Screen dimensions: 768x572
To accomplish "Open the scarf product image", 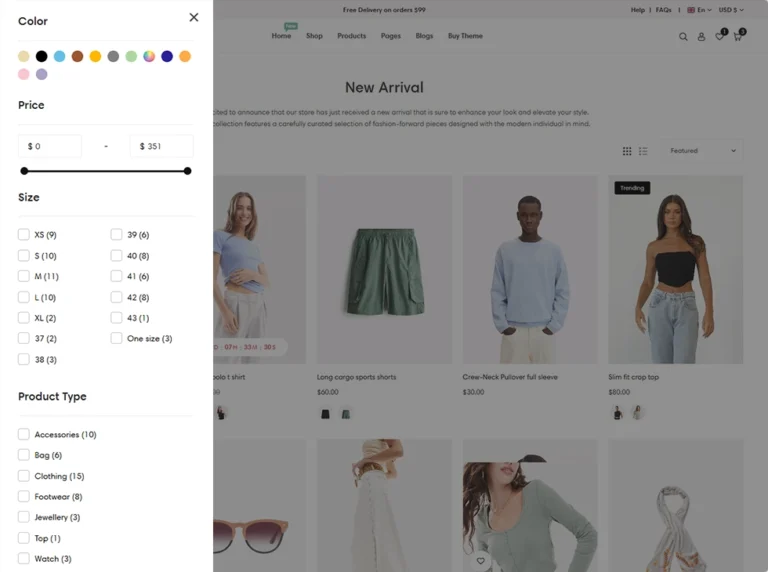I will (675, 506).
